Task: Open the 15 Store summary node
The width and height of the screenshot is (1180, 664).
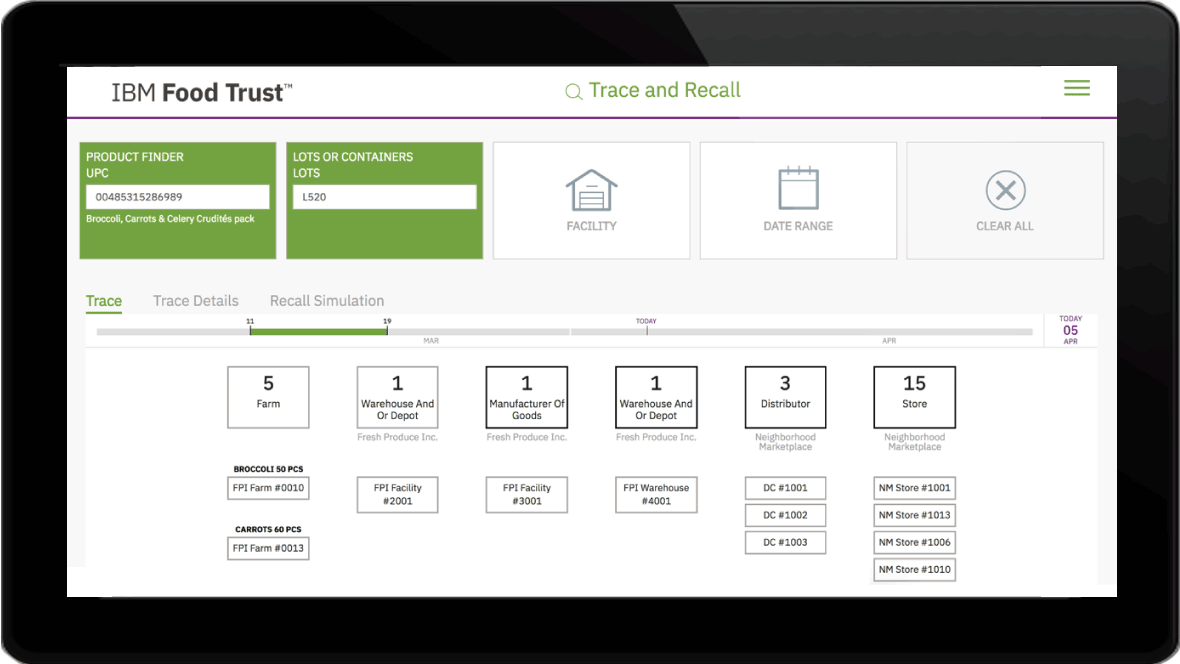Action: [914, 396]
